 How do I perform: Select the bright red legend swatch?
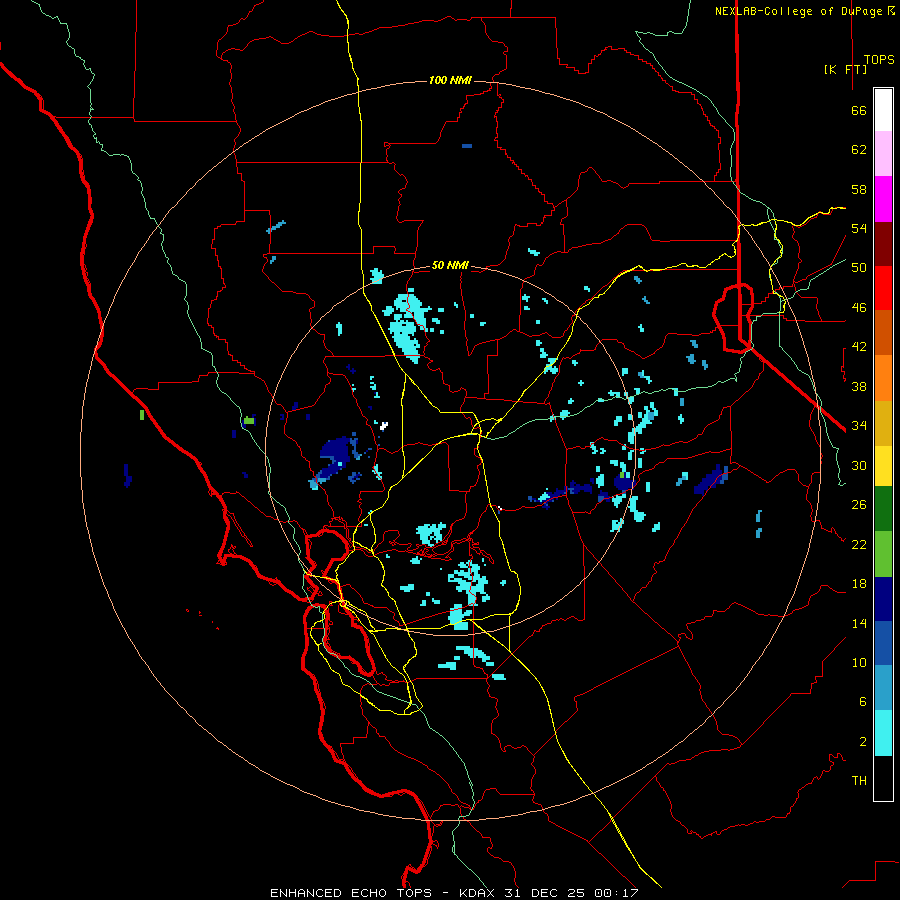pyautogui.click(x=883, y=288)
